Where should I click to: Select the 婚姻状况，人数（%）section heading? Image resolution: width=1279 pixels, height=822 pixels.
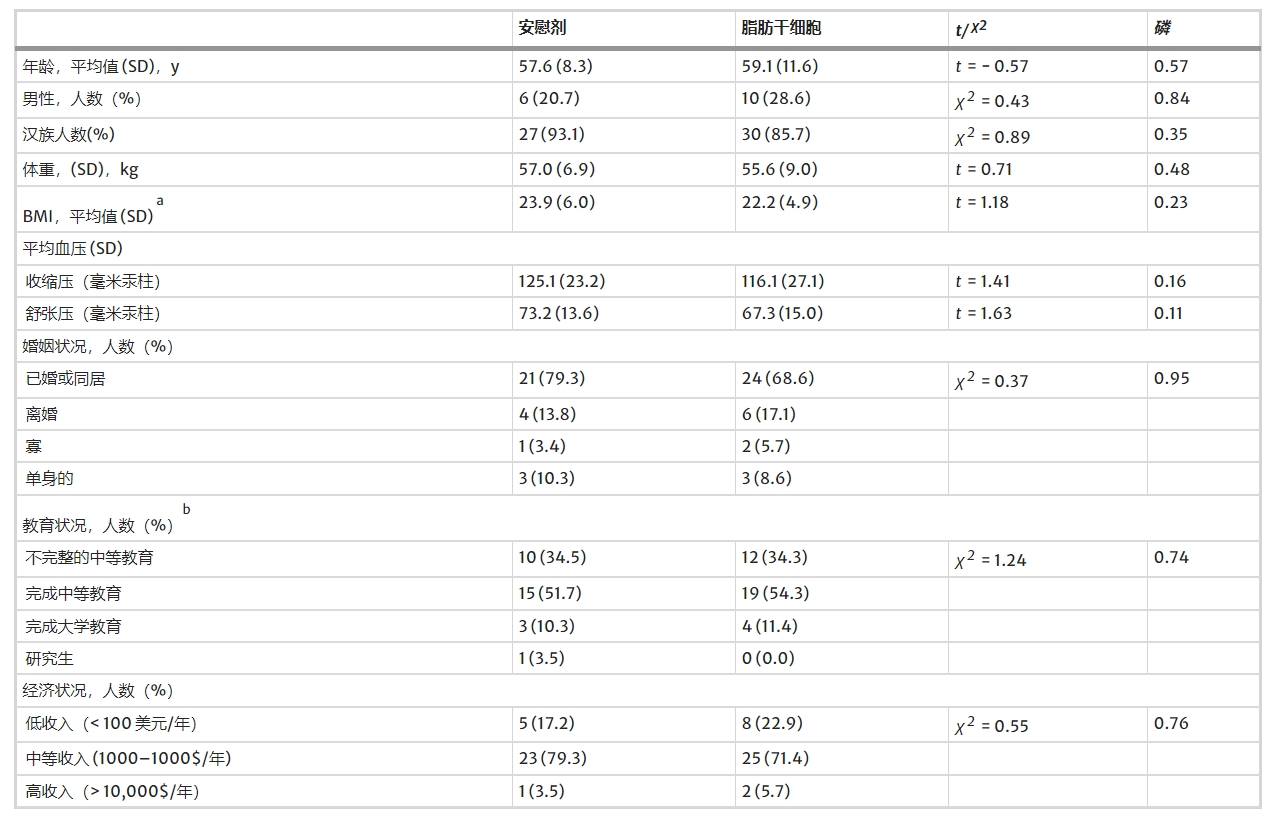click(x=98, y=347)
